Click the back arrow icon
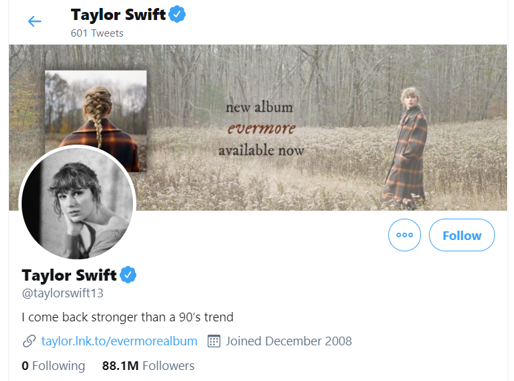The height and width of the screenshot is (381, 514). click(x=34, y=21)
